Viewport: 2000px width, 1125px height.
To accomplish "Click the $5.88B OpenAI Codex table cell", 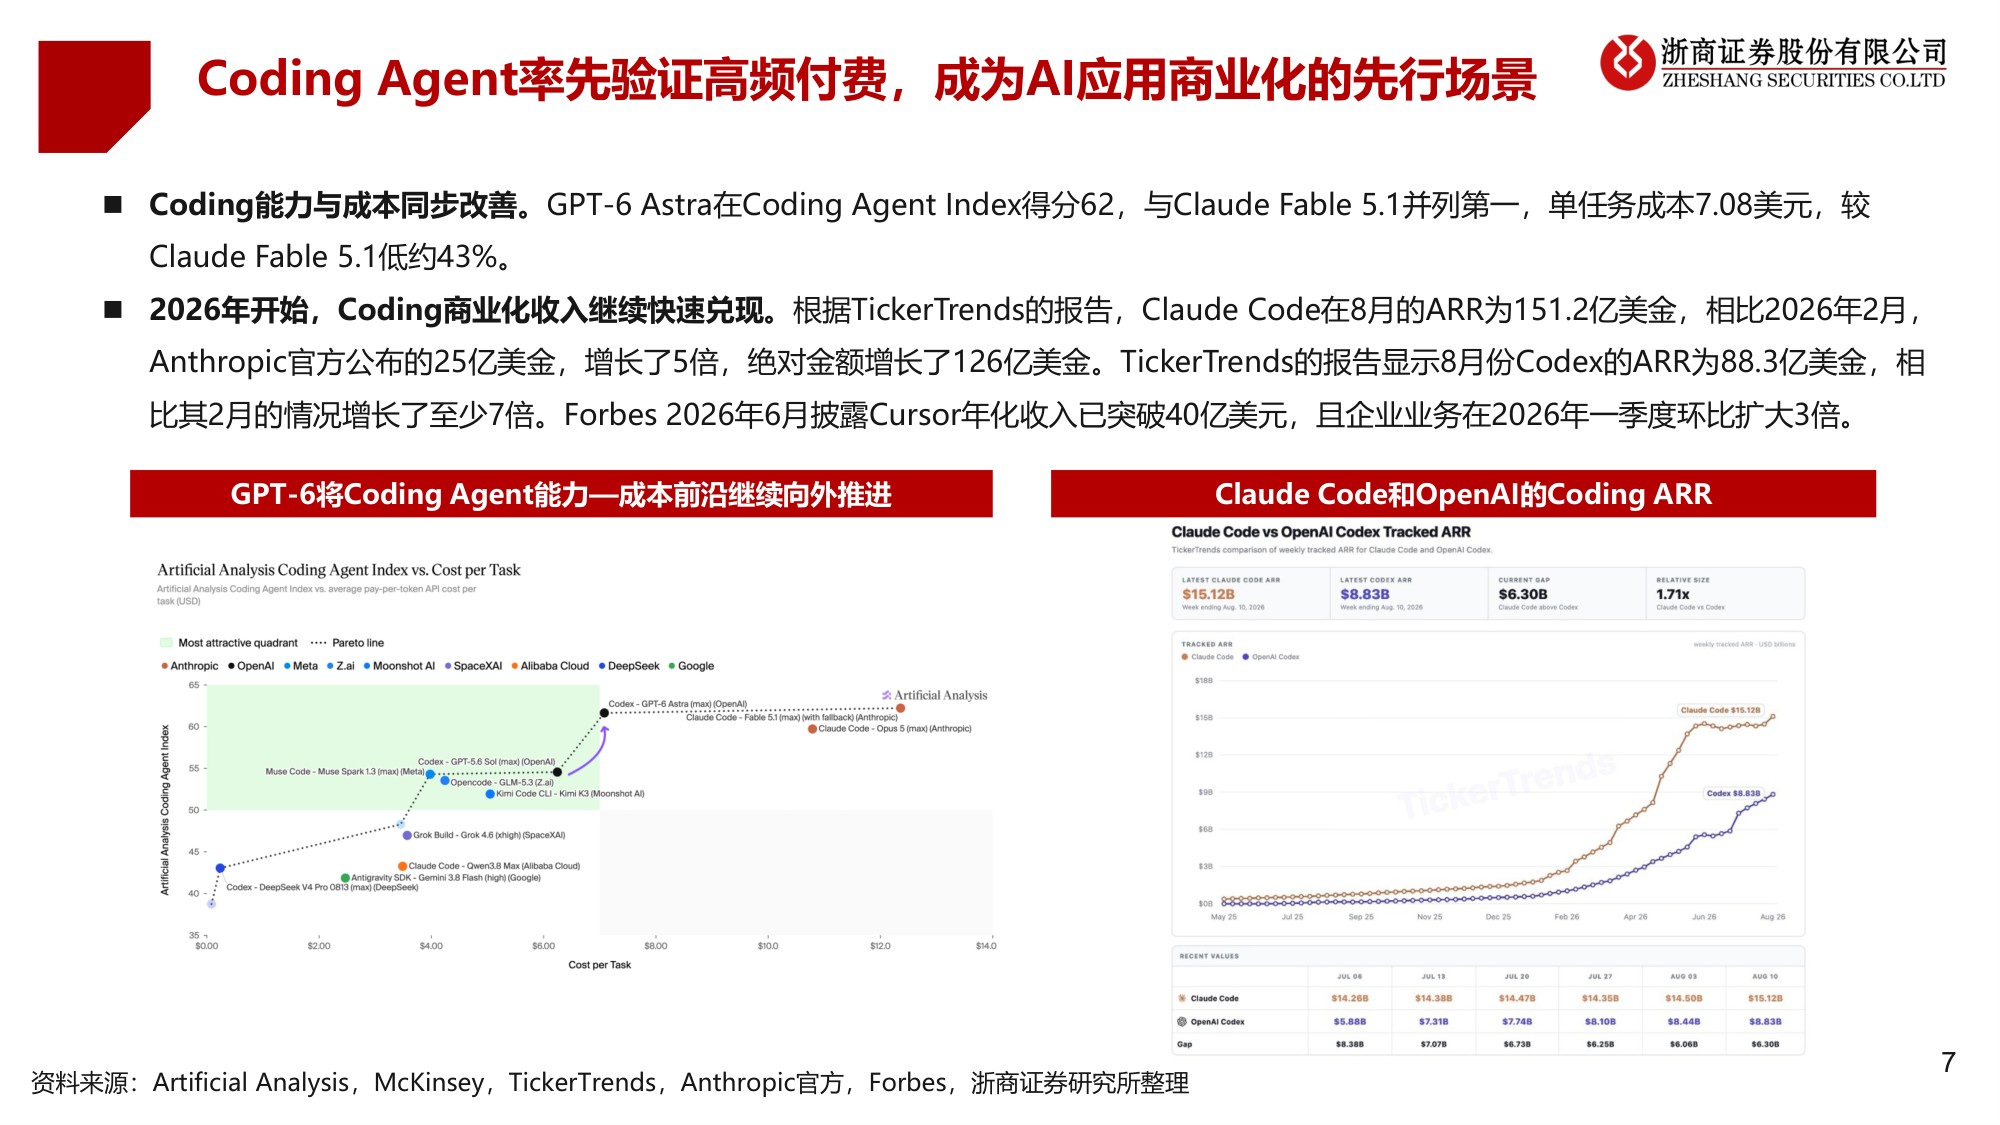I will coord(1350,1021).
